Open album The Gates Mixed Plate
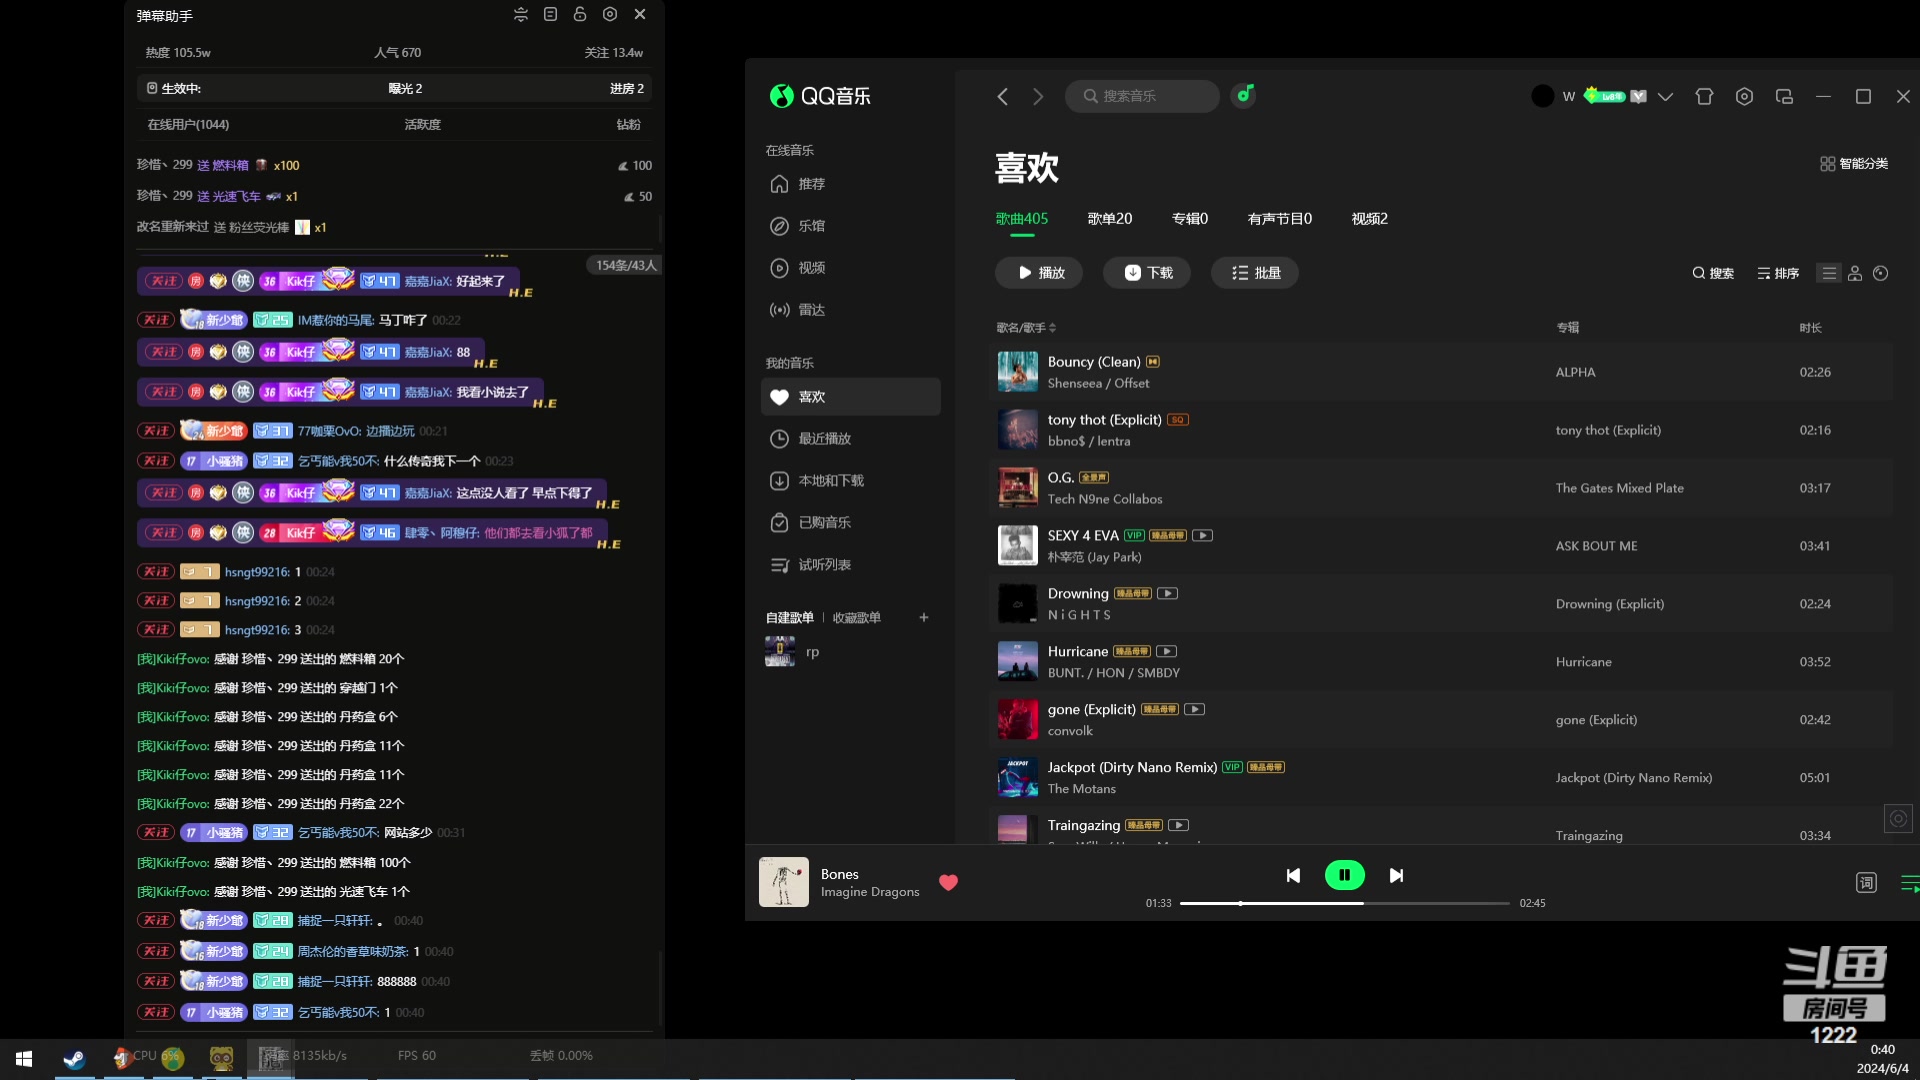The image size is (1920, 1080). pos(1619,488)
